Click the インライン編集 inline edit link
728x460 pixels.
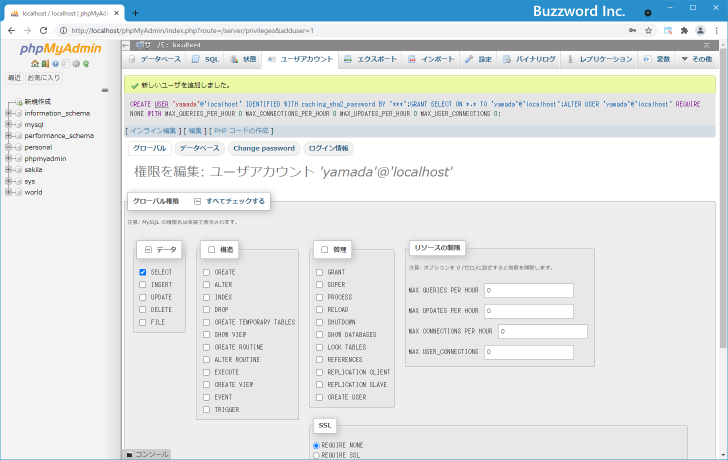pyautogui.click(x=153, y=131)
